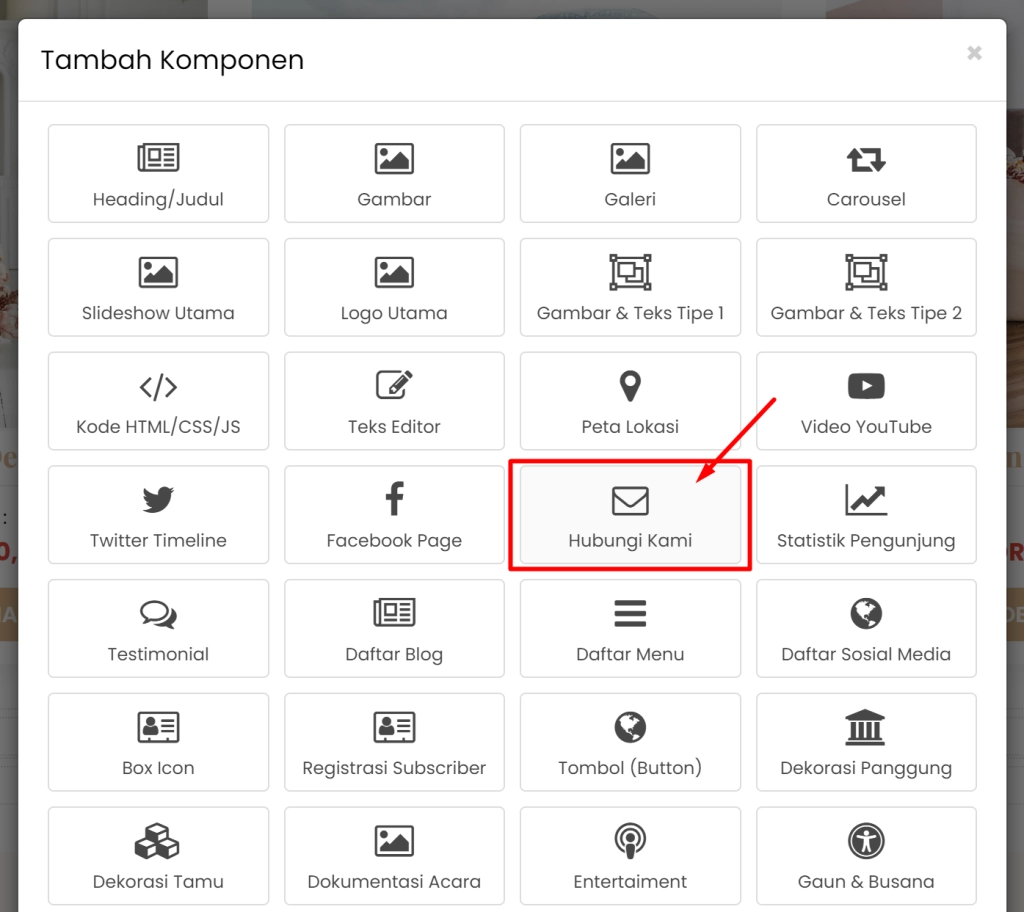Add the Gaun & Busana component
1024x912 pixels.
866,856
